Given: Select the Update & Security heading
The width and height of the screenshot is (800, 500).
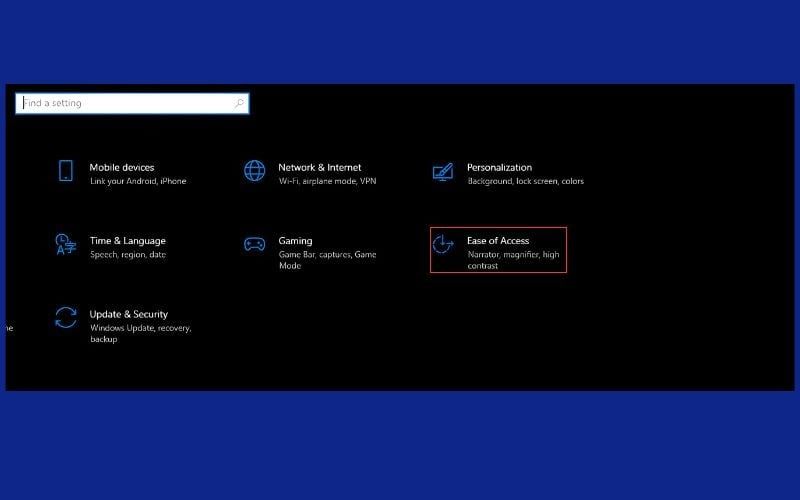Looking at the screenshot, I should pyautogui.click(x=129, y=314).
